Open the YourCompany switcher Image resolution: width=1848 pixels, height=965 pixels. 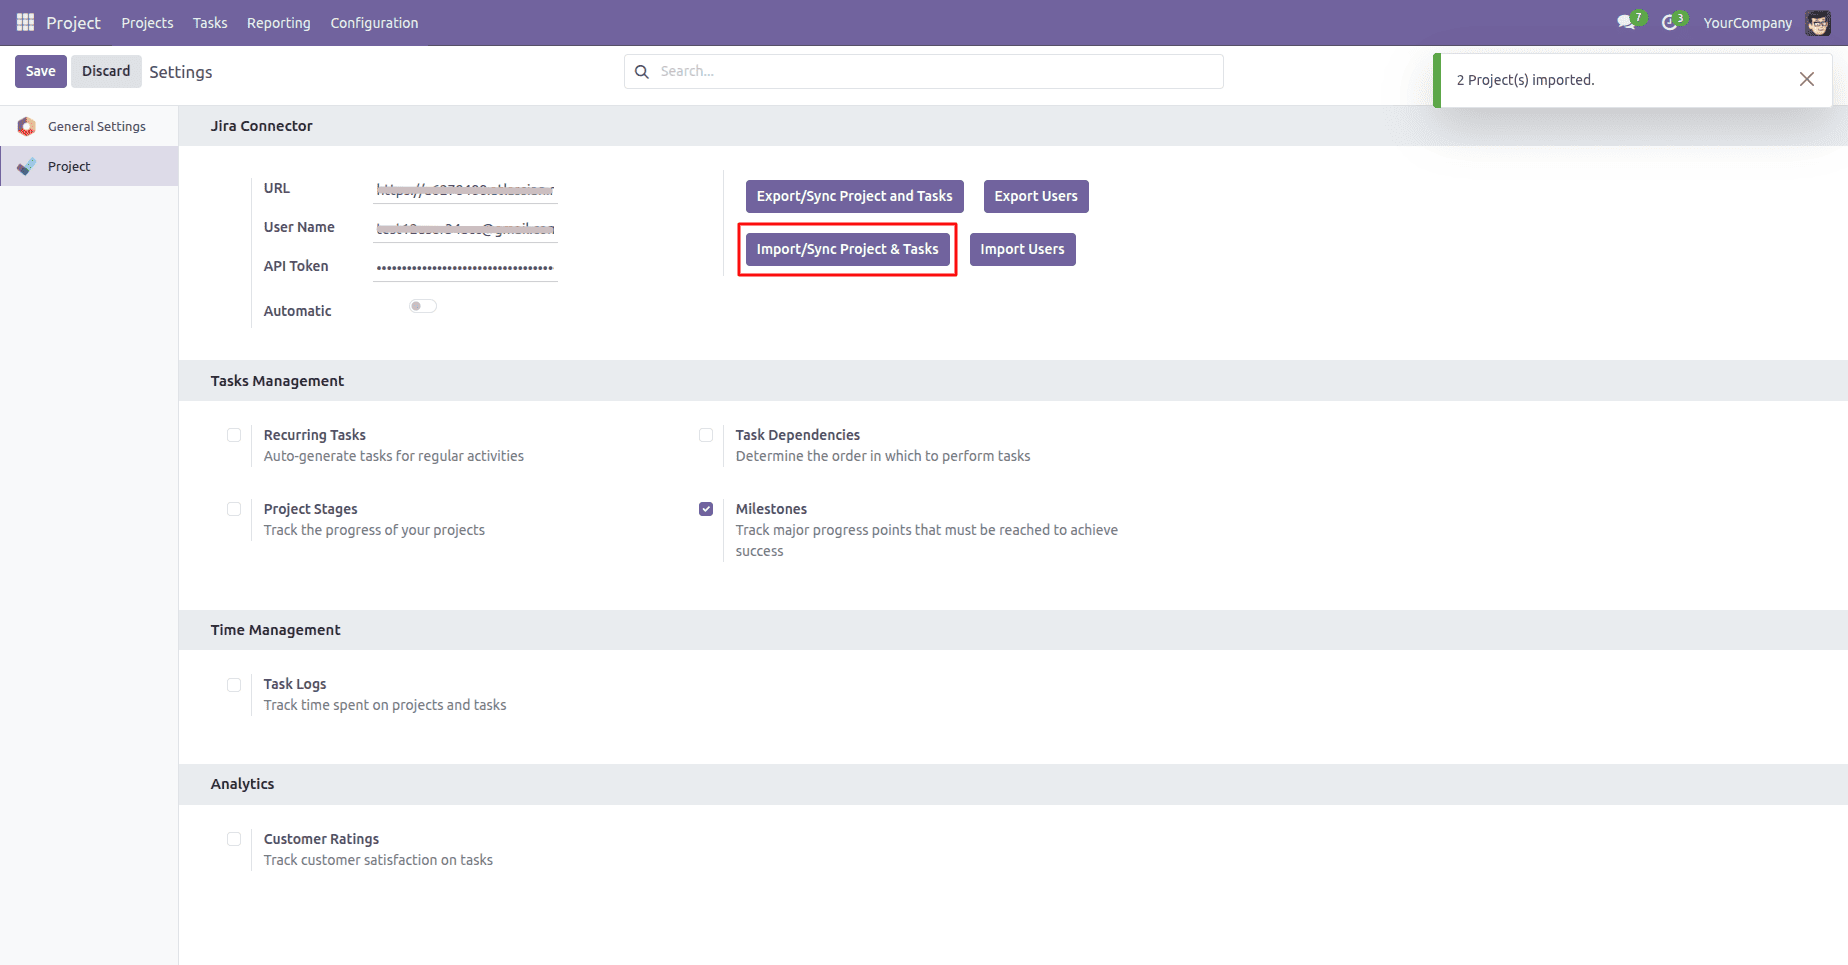coord(1748,22)
